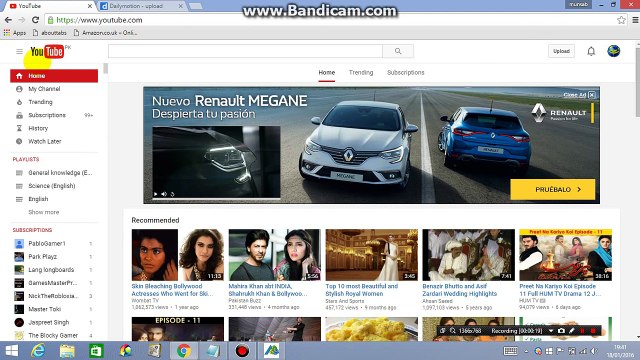Click the browser back arrow
This screenshot has height=360, width=640.
(x=8, y=20)
